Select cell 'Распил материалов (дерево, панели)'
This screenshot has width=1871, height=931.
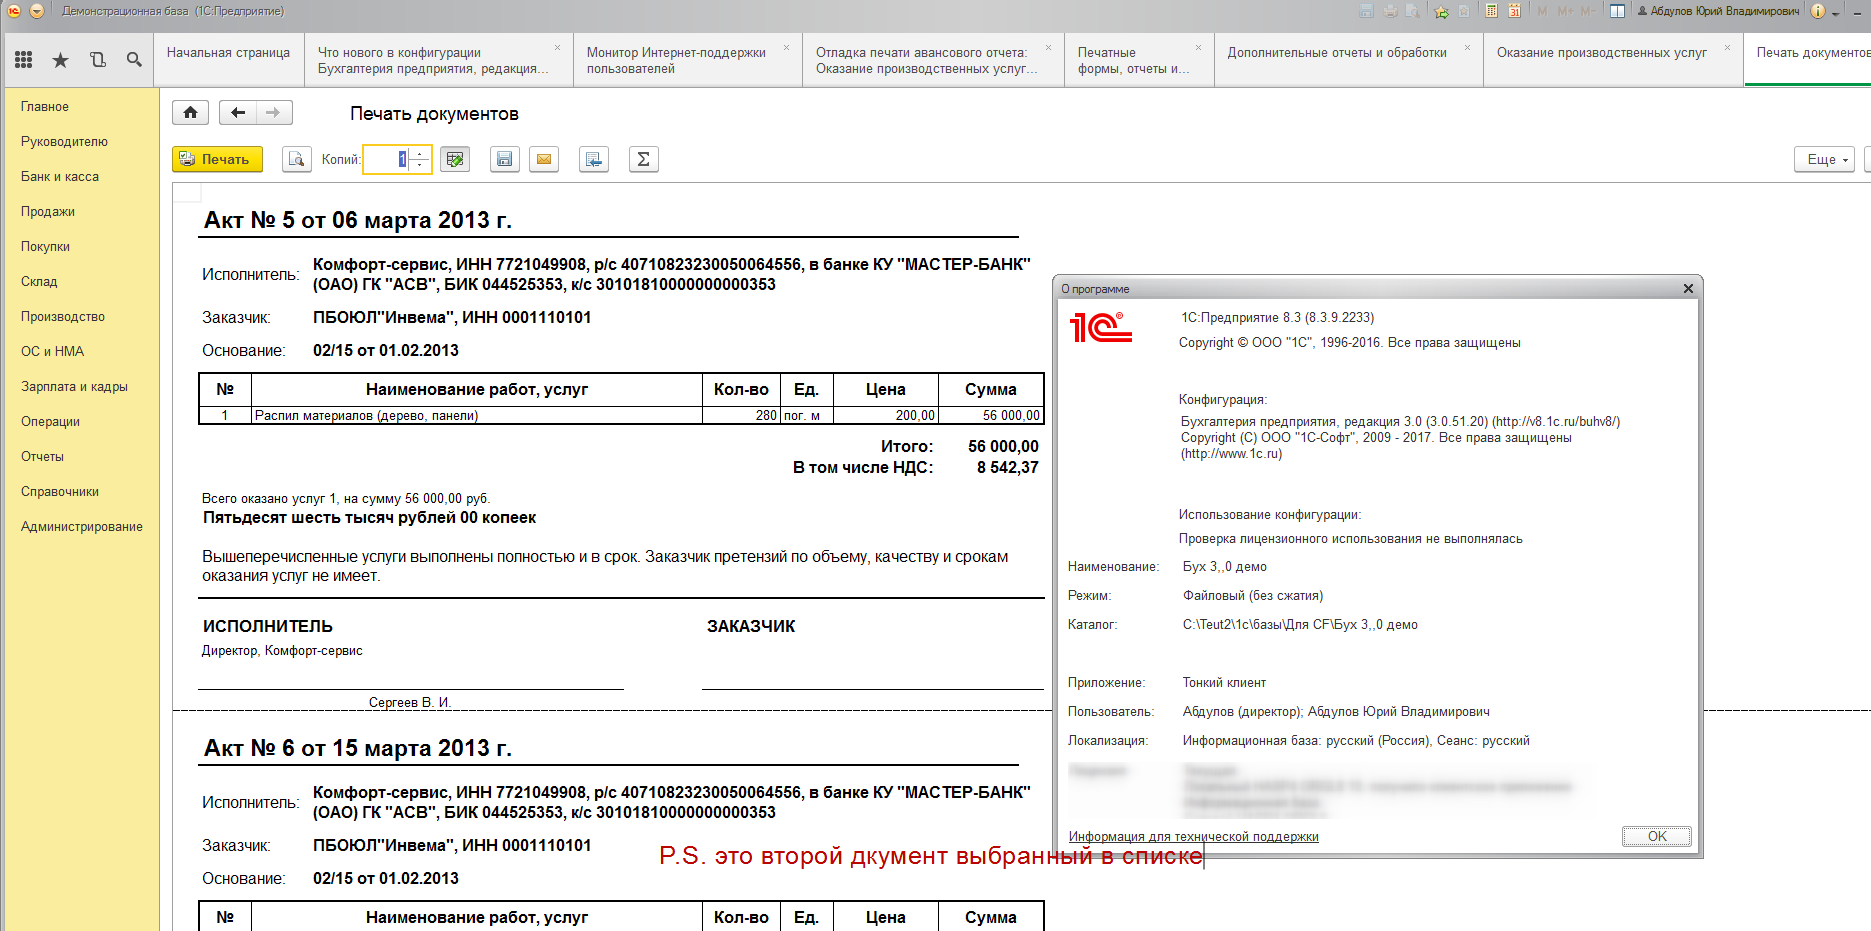tap(476, 415)
